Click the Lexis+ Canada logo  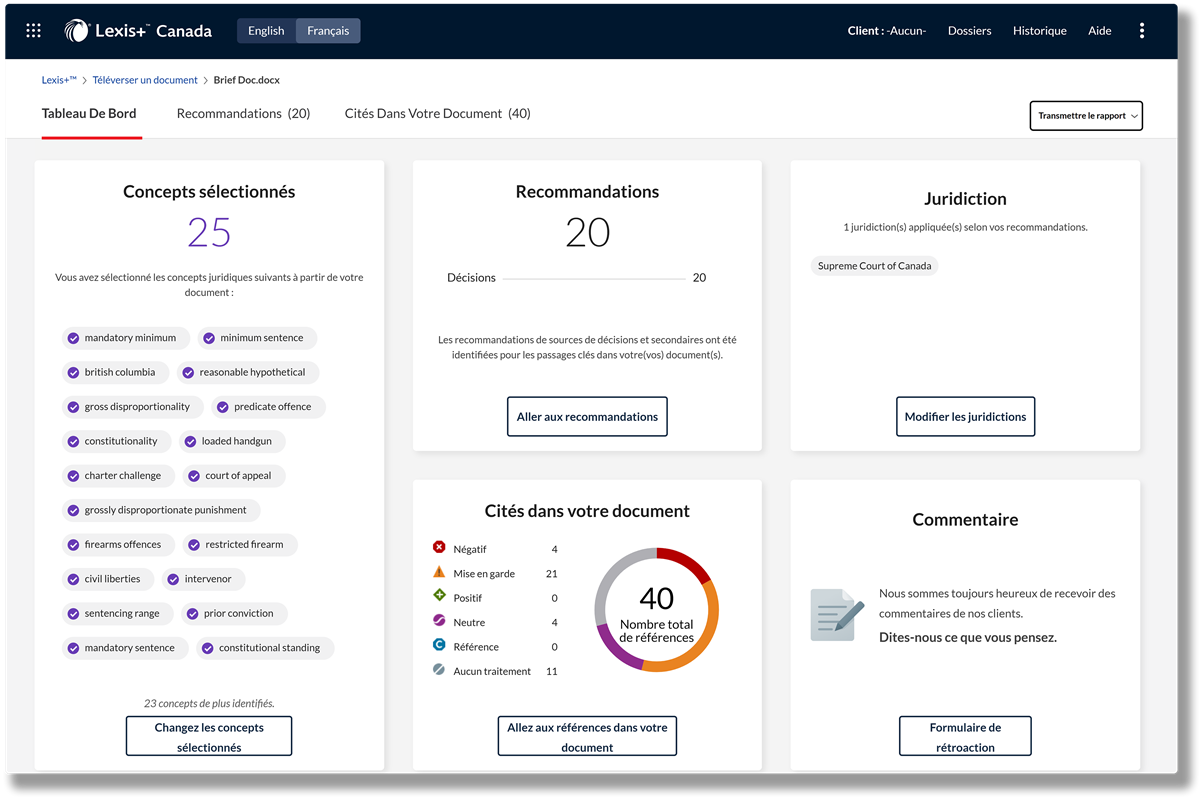click(138, 31)
